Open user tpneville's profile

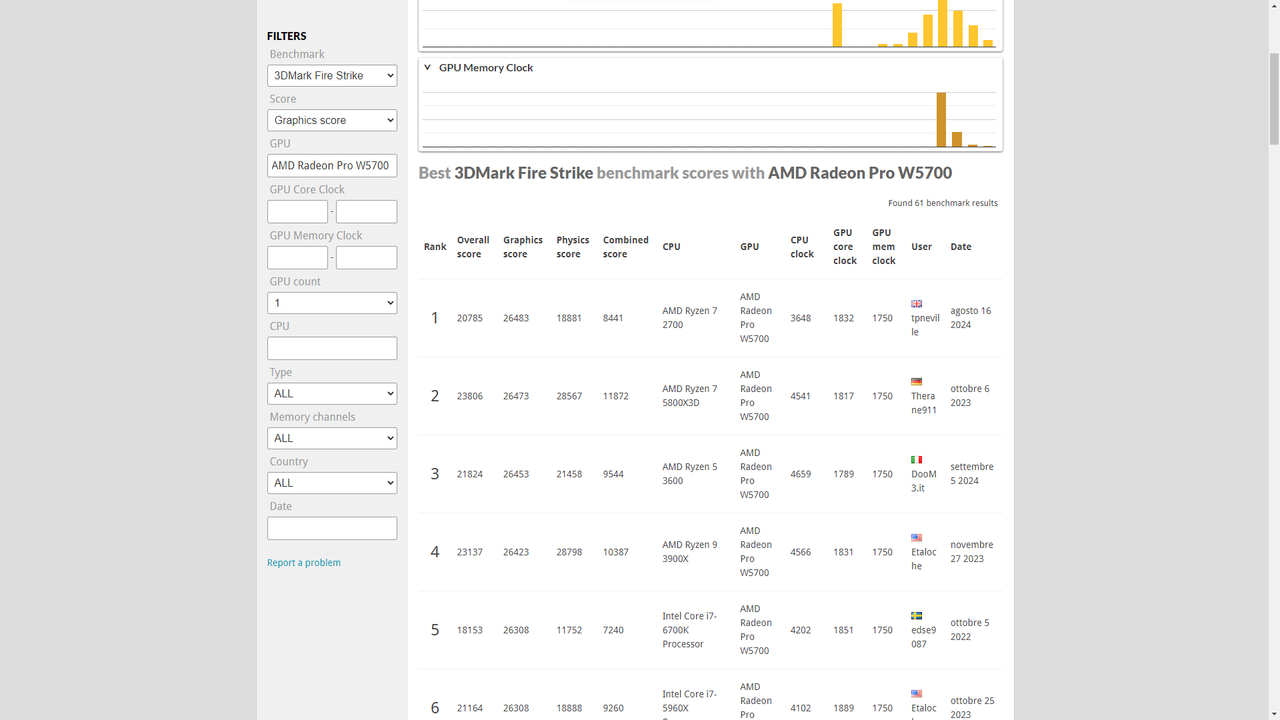click(x=925, y=325)
